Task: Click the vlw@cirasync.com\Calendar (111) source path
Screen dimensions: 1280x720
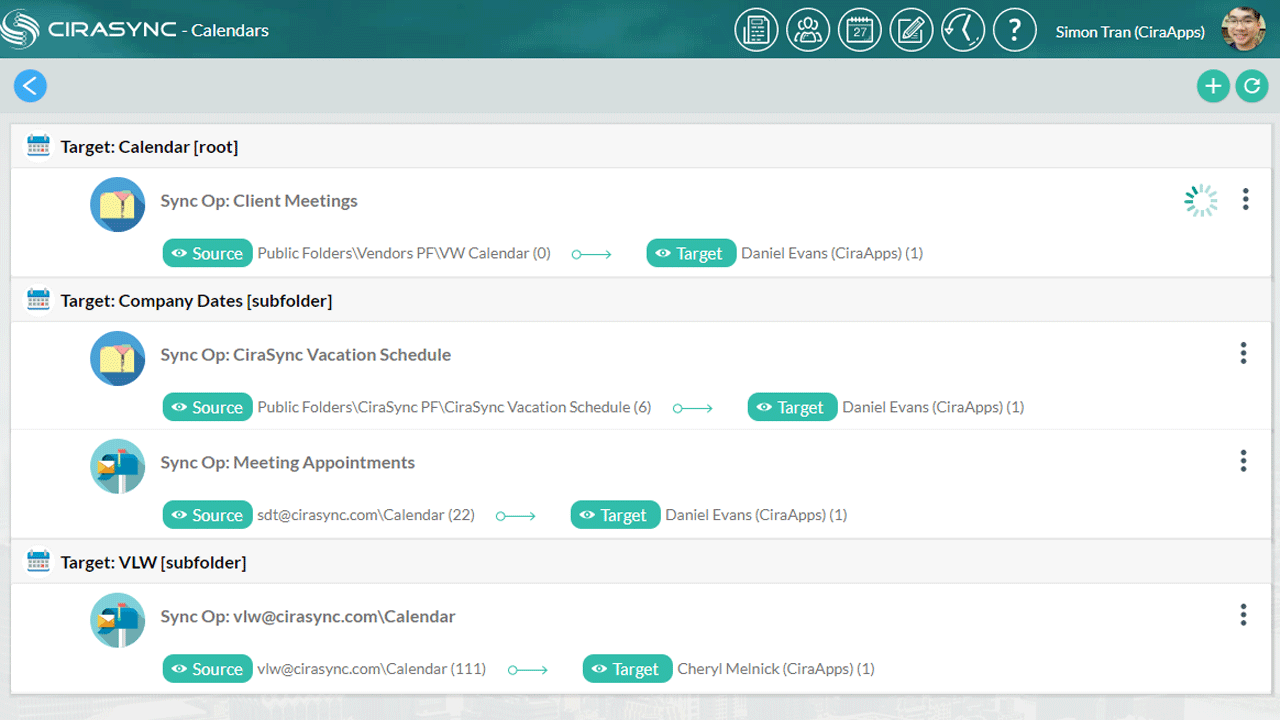Action: [371, 669]
